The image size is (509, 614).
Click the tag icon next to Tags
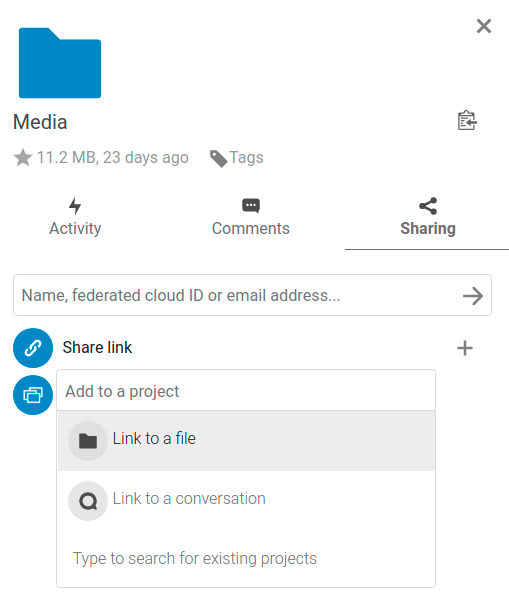[x=218, y=158]
